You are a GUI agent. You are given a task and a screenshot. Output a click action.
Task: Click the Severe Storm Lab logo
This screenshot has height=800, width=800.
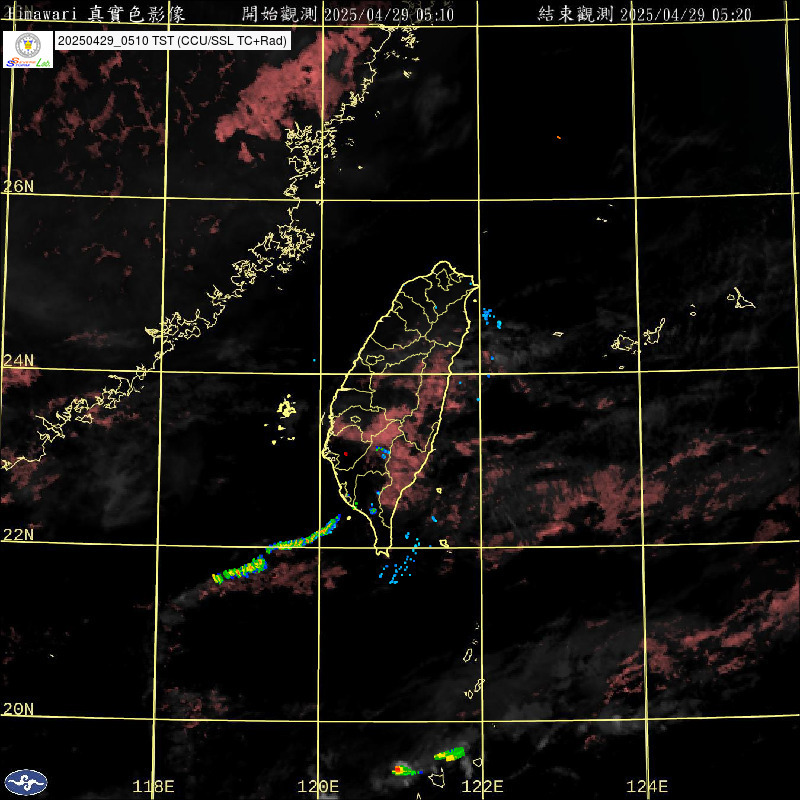[x=28, y=49]
